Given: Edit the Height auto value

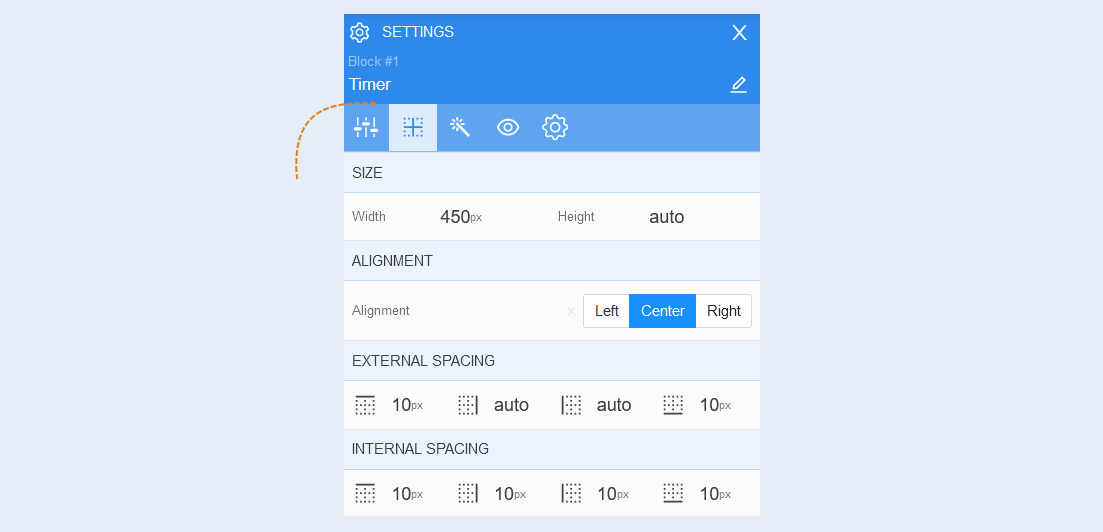Looking at the screenshot, I should pyautogui.click(x=666, y=217).
